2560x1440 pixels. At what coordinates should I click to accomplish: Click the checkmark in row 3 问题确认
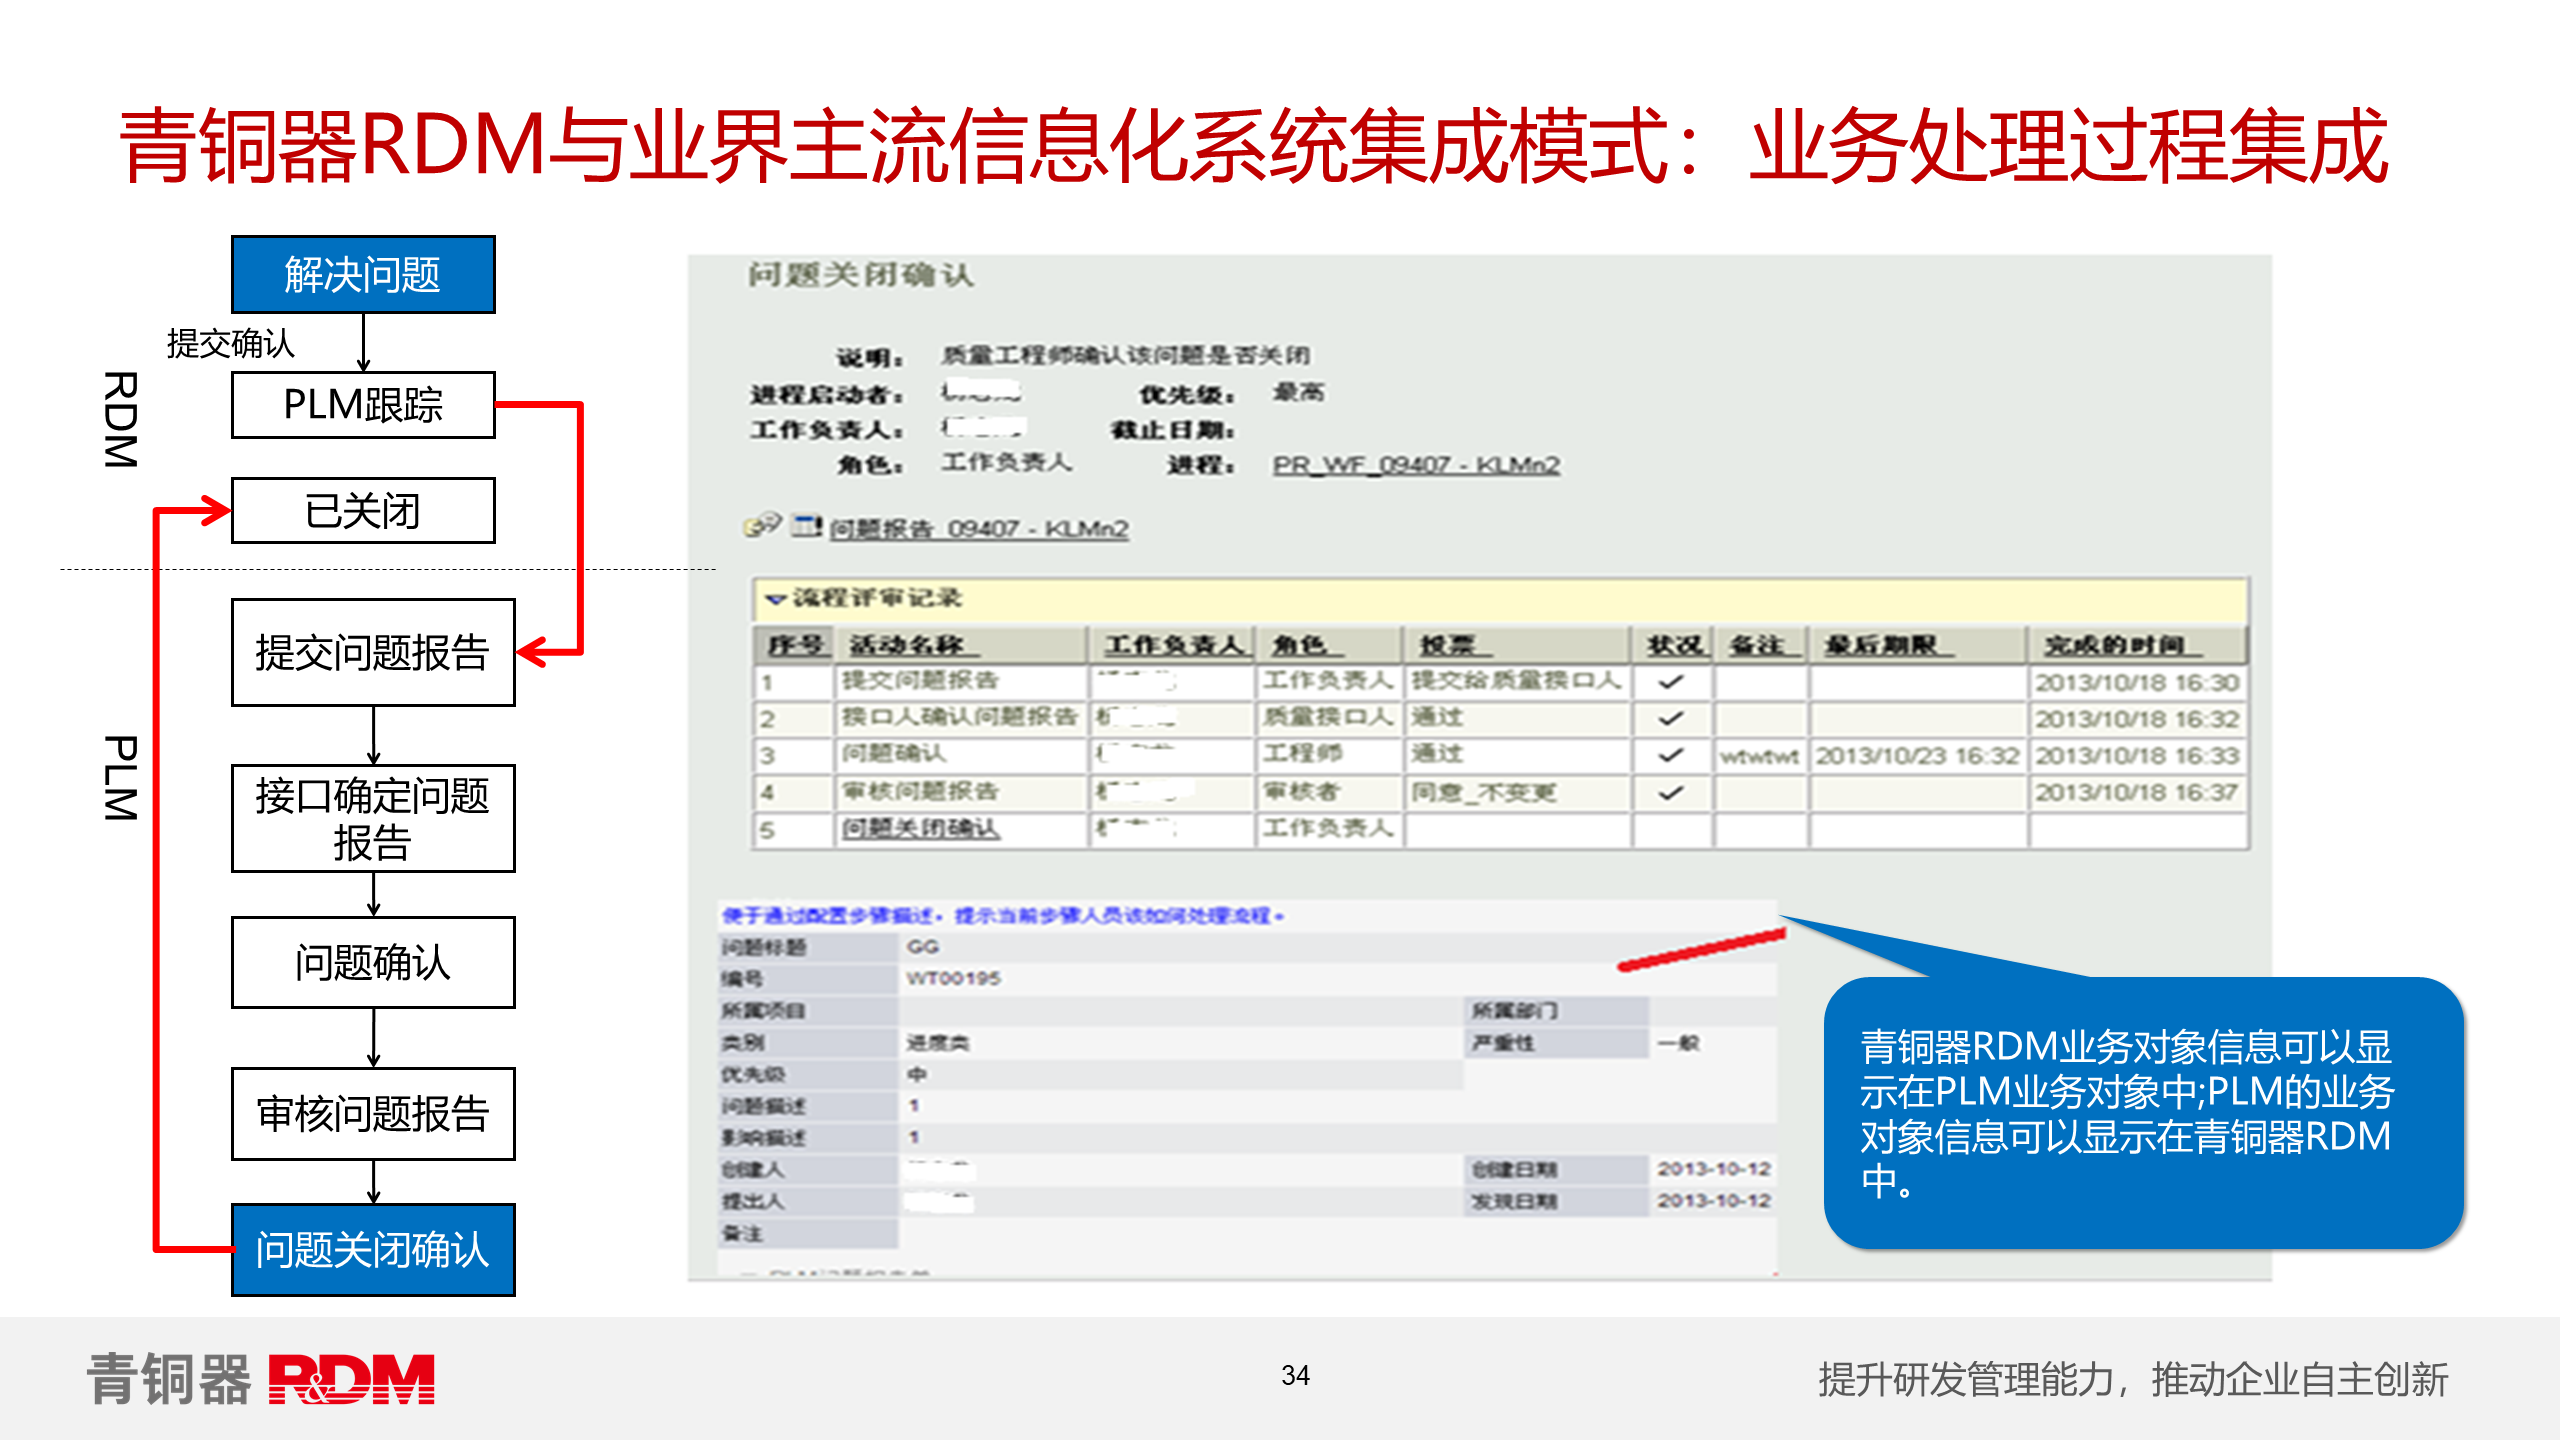coord(1670,755)
